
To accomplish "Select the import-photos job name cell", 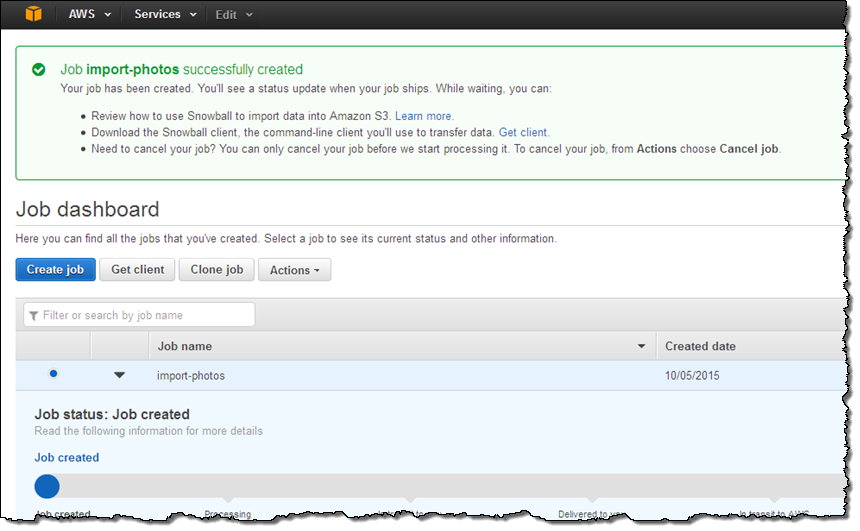I will [x=191, y=376].
